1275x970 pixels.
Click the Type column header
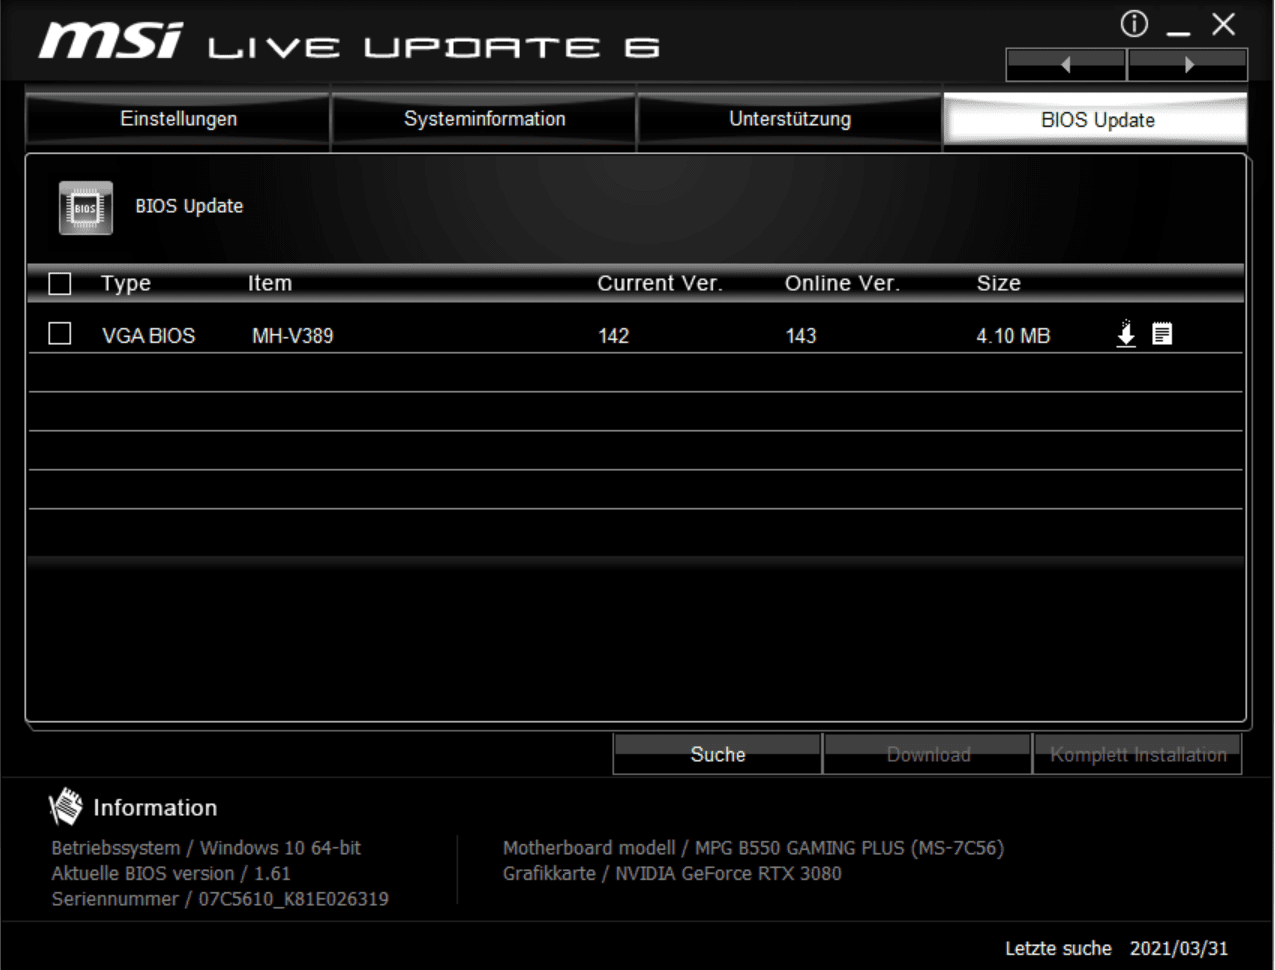point(126,283)
